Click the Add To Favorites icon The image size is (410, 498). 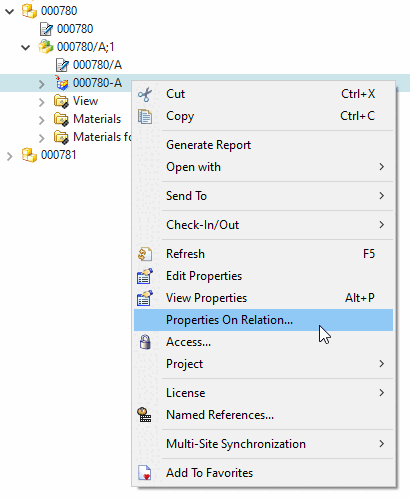pyautogui.click(x=145, y=473)
